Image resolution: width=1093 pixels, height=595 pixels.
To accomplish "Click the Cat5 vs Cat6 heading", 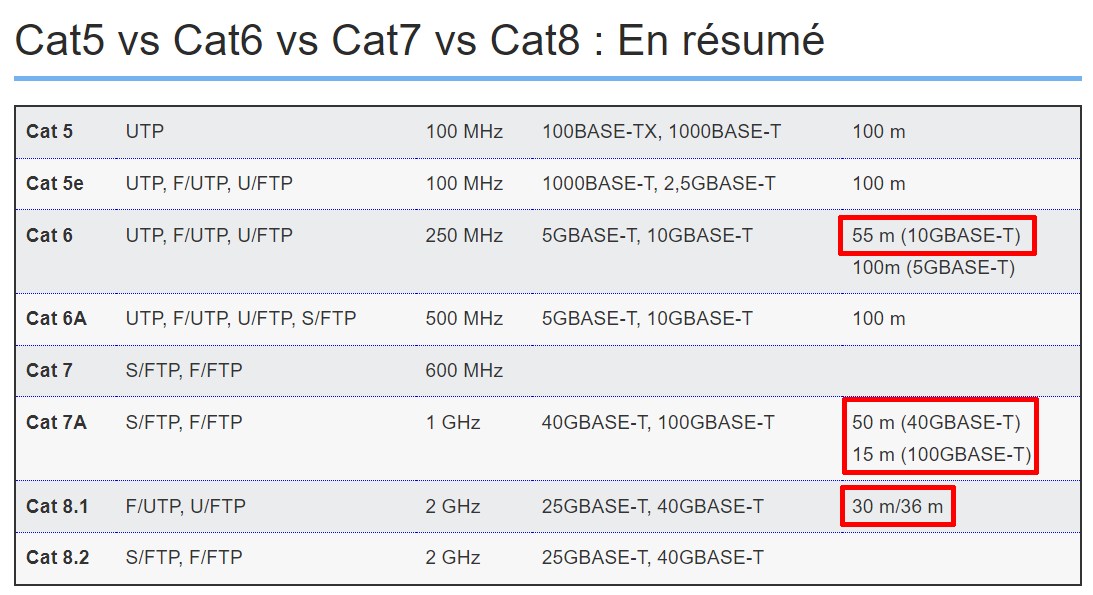I will [x=420, y=41].
